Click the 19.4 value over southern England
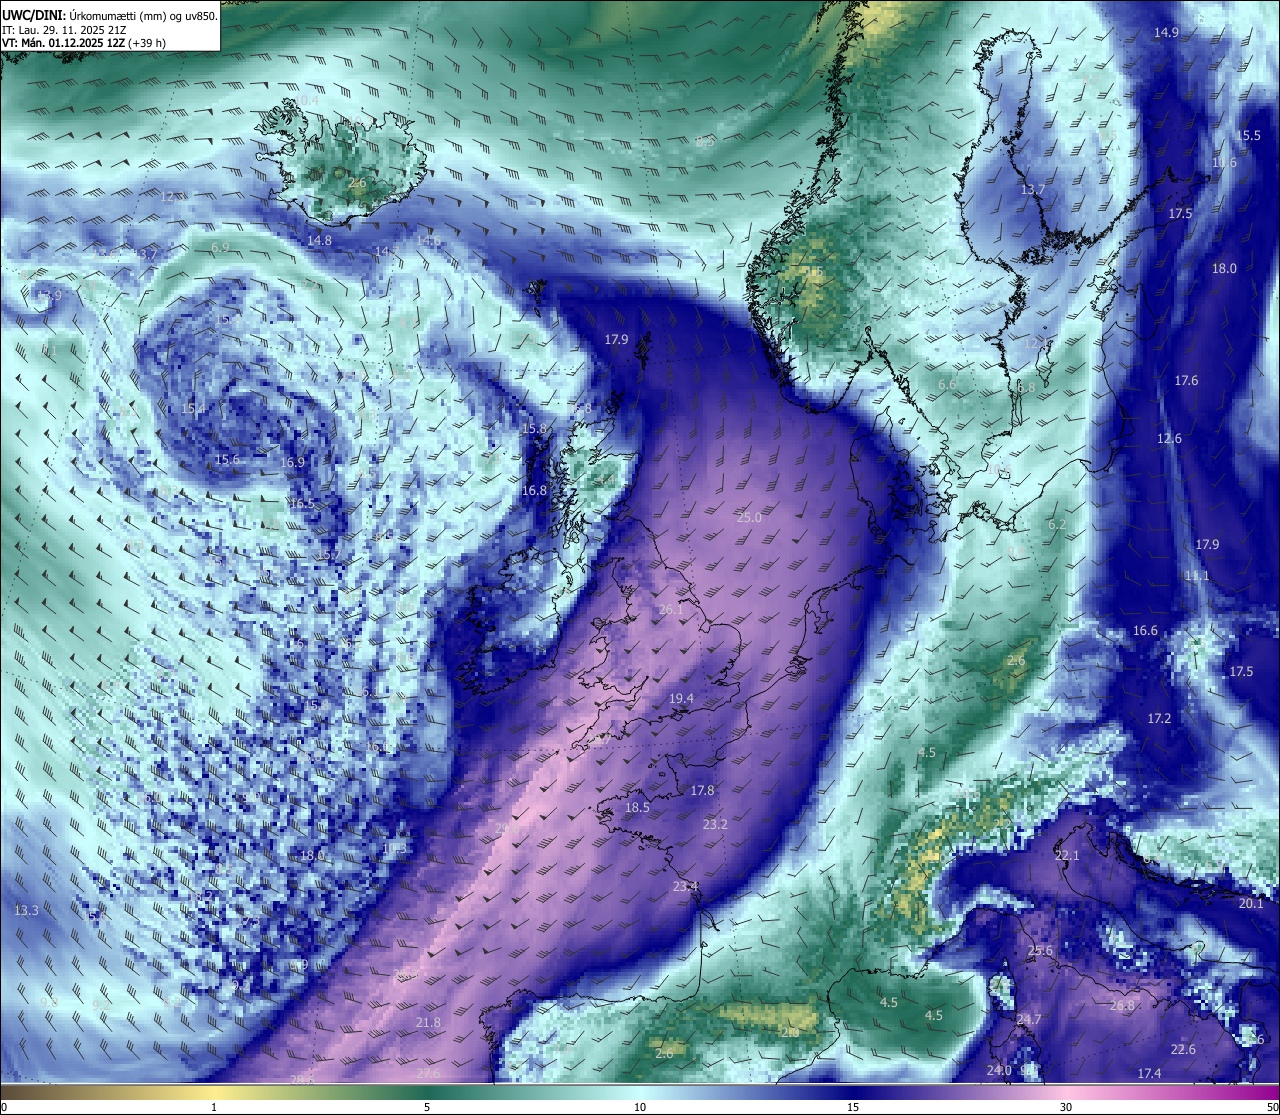1280x1115 pixels. click(681, 698)
